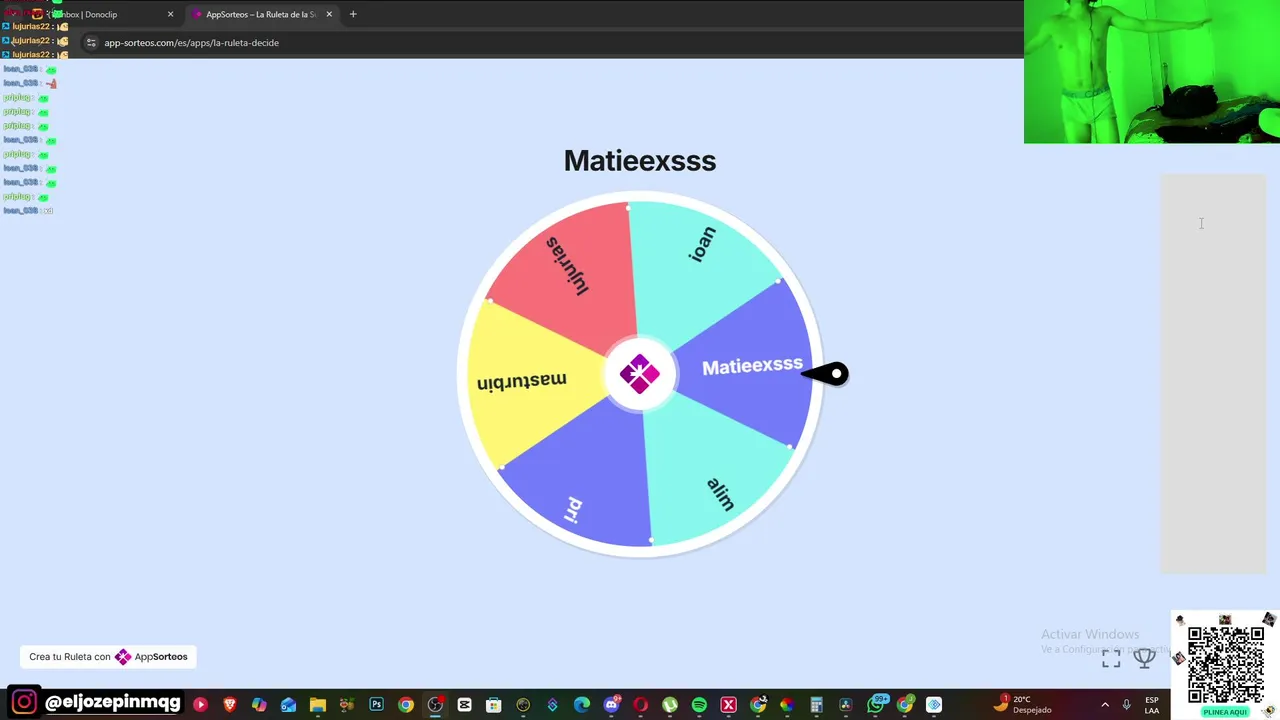Click the @eljozepinmqg handle text
Viewport: 1280px width, 720px height.
pyautogui.click(x=113, y=702)
